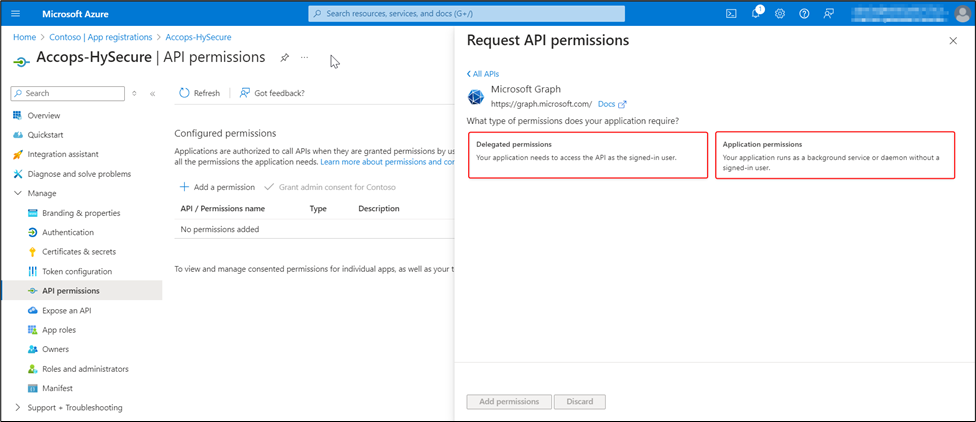Launch Cloud Shell from the top bar
Image resolution: width=976 pixels, height=422 pixels.
[x=731, y=14]
